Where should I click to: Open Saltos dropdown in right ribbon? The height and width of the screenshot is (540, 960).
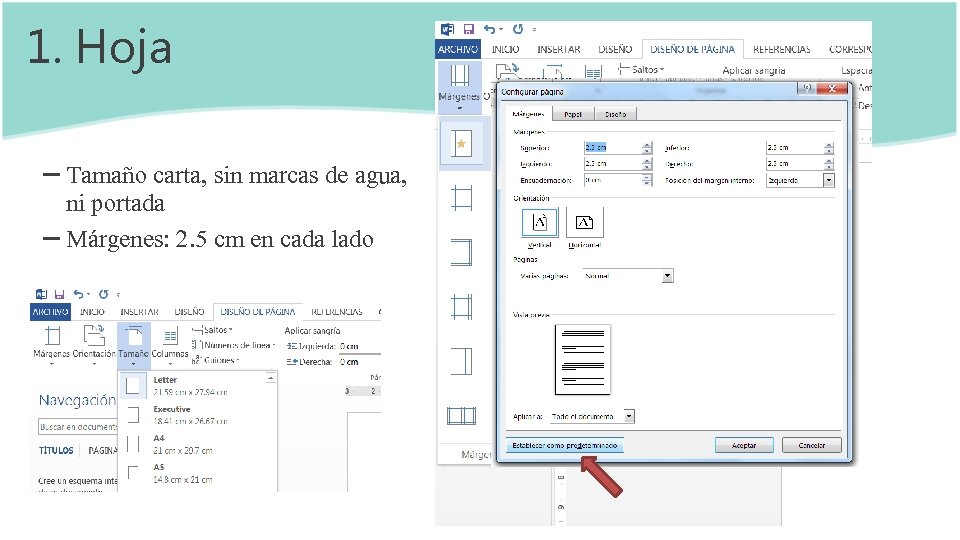click(x=641, y=70)
